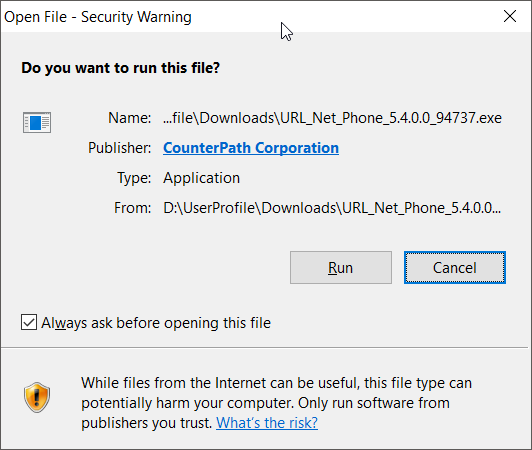The width and height of the screenshot is (532, 450).
Task: Cancel the security warning dialog
Action: [455, 267]
